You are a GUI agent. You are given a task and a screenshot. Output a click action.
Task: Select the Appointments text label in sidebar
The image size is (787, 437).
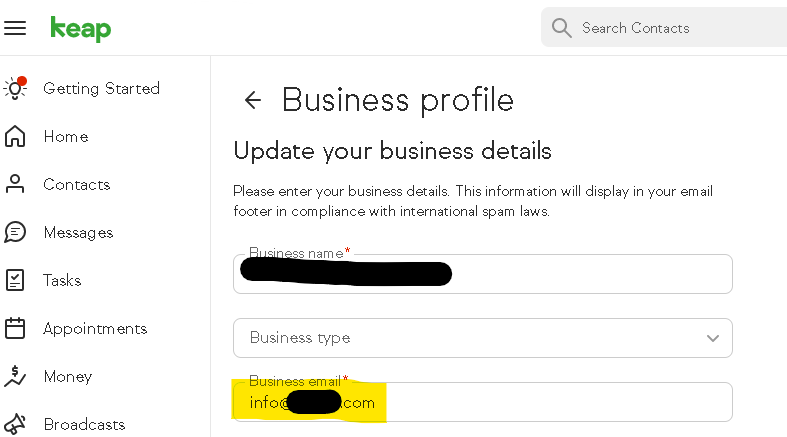coord(95,328)
